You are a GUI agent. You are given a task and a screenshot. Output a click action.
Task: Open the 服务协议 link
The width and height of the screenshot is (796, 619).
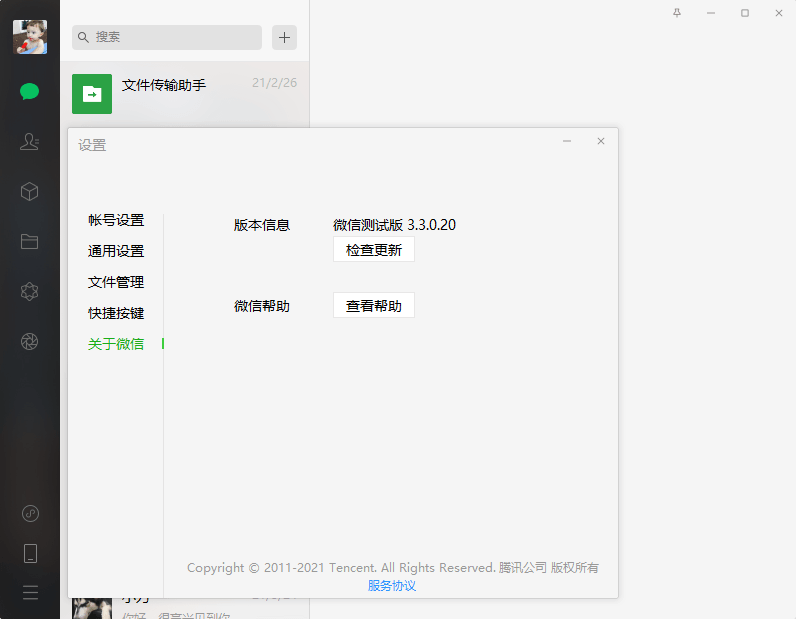coord(392,585)
